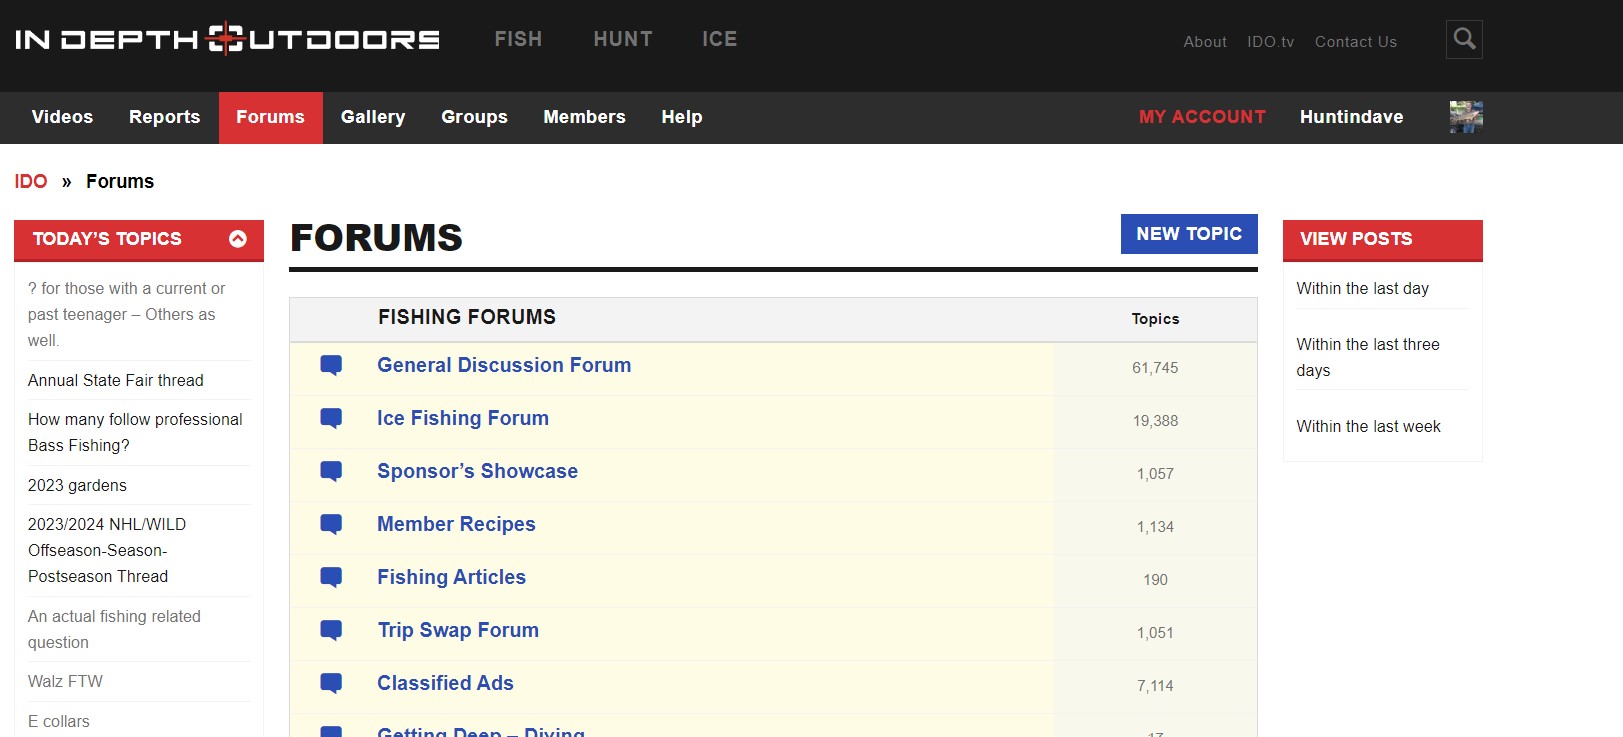Viewport: 1623px width, 737px height.
Task: Click chat icon beside Fishing Articles
Action: coord(331,578)
